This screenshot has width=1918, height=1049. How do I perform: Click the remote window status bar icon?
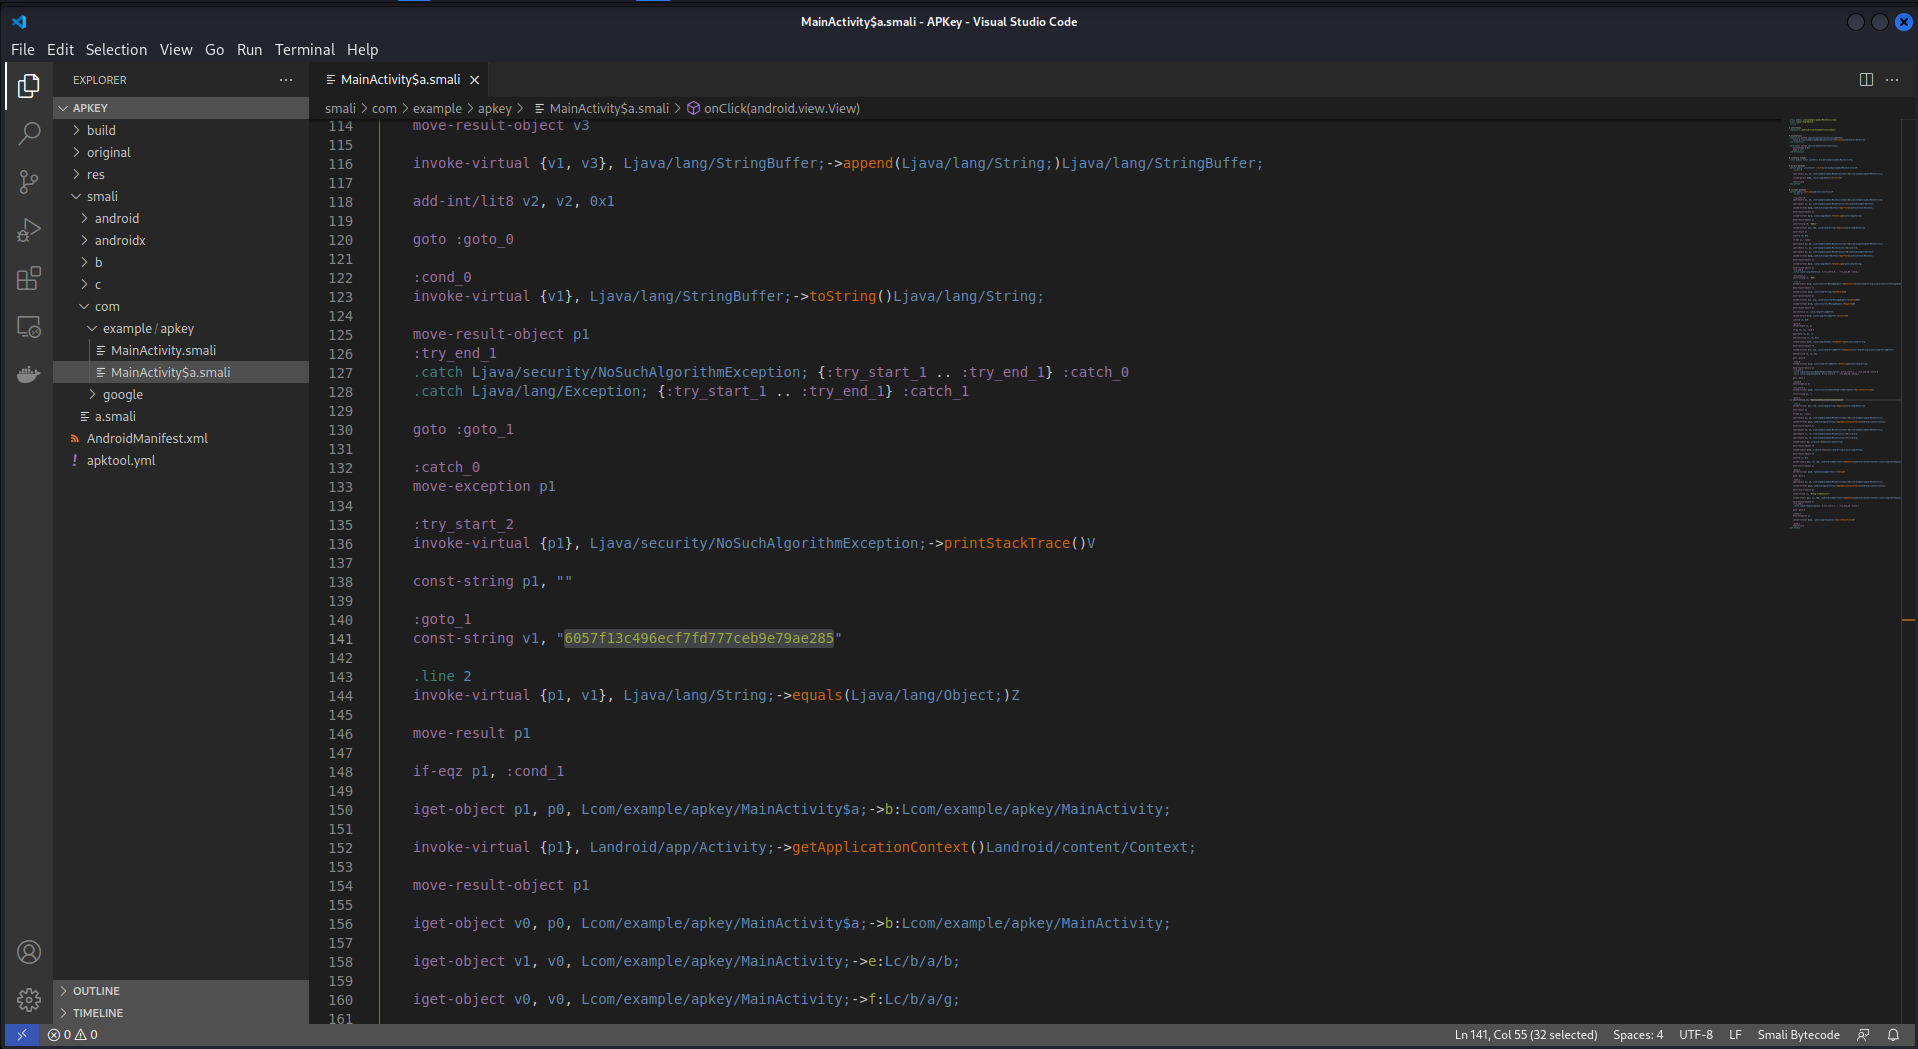click(22, 1035)
